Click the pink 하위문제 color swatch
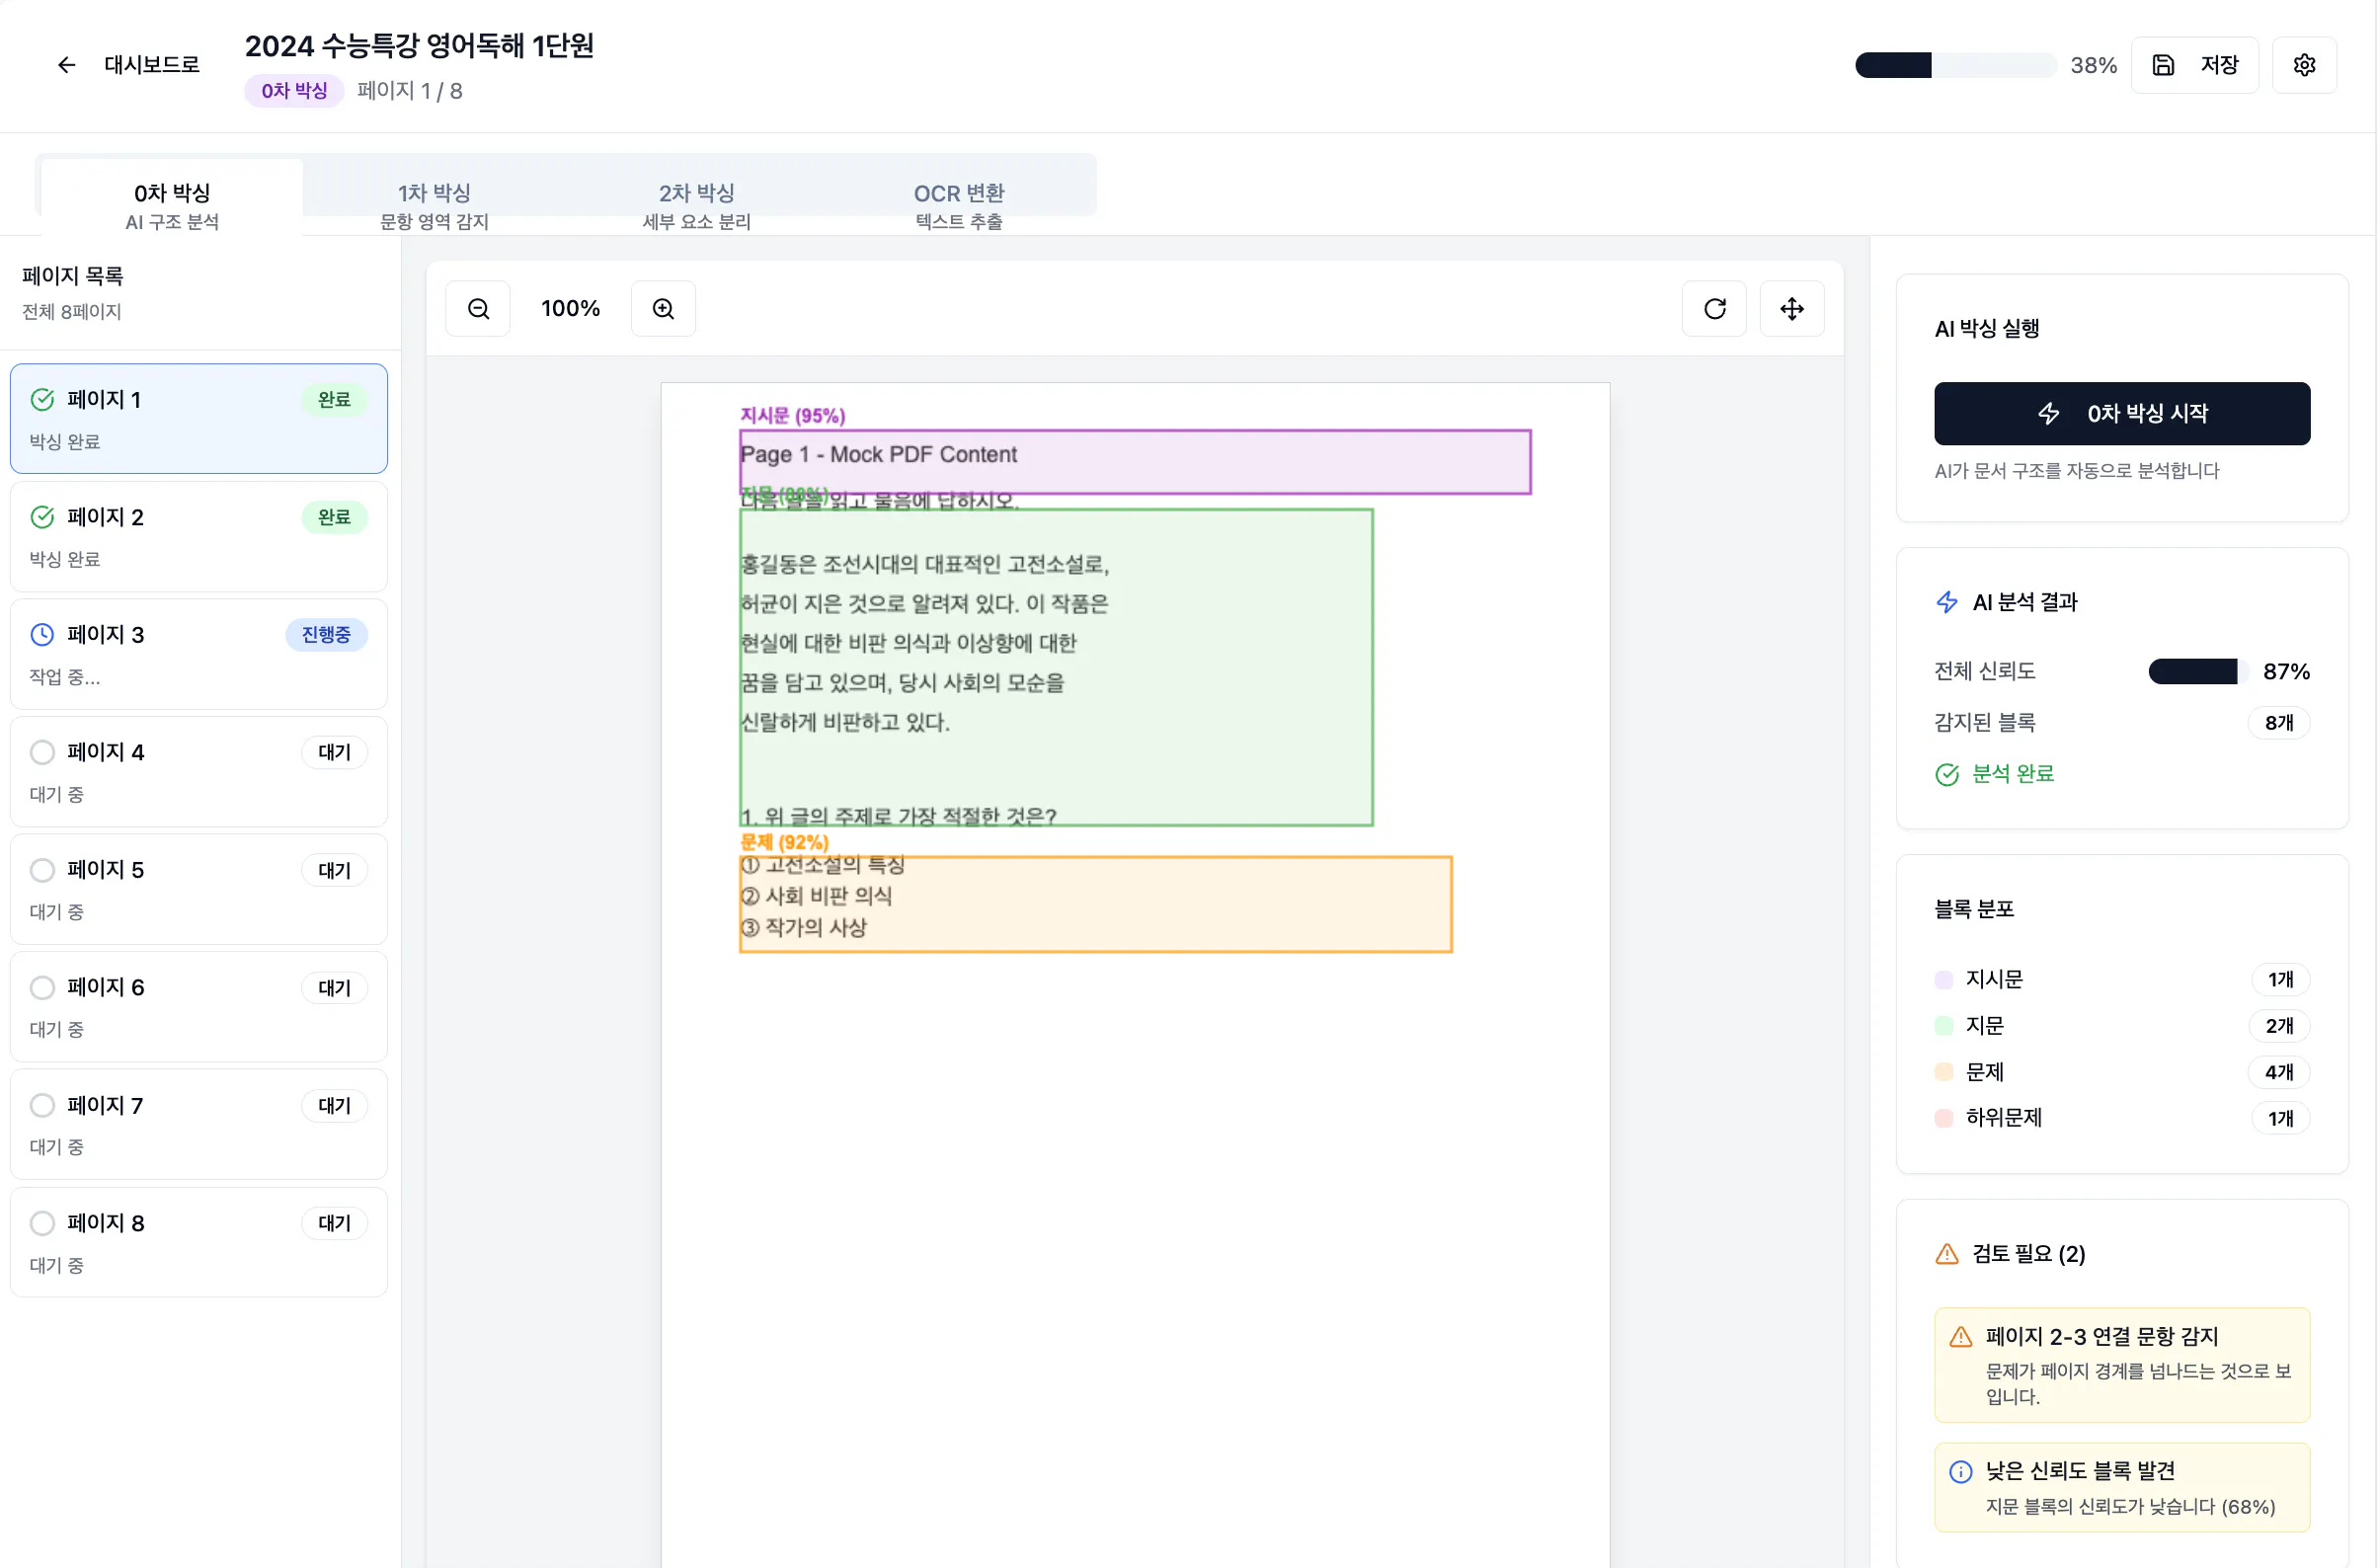Screen dimensions: 2378x1568 pos(1943,1118)
